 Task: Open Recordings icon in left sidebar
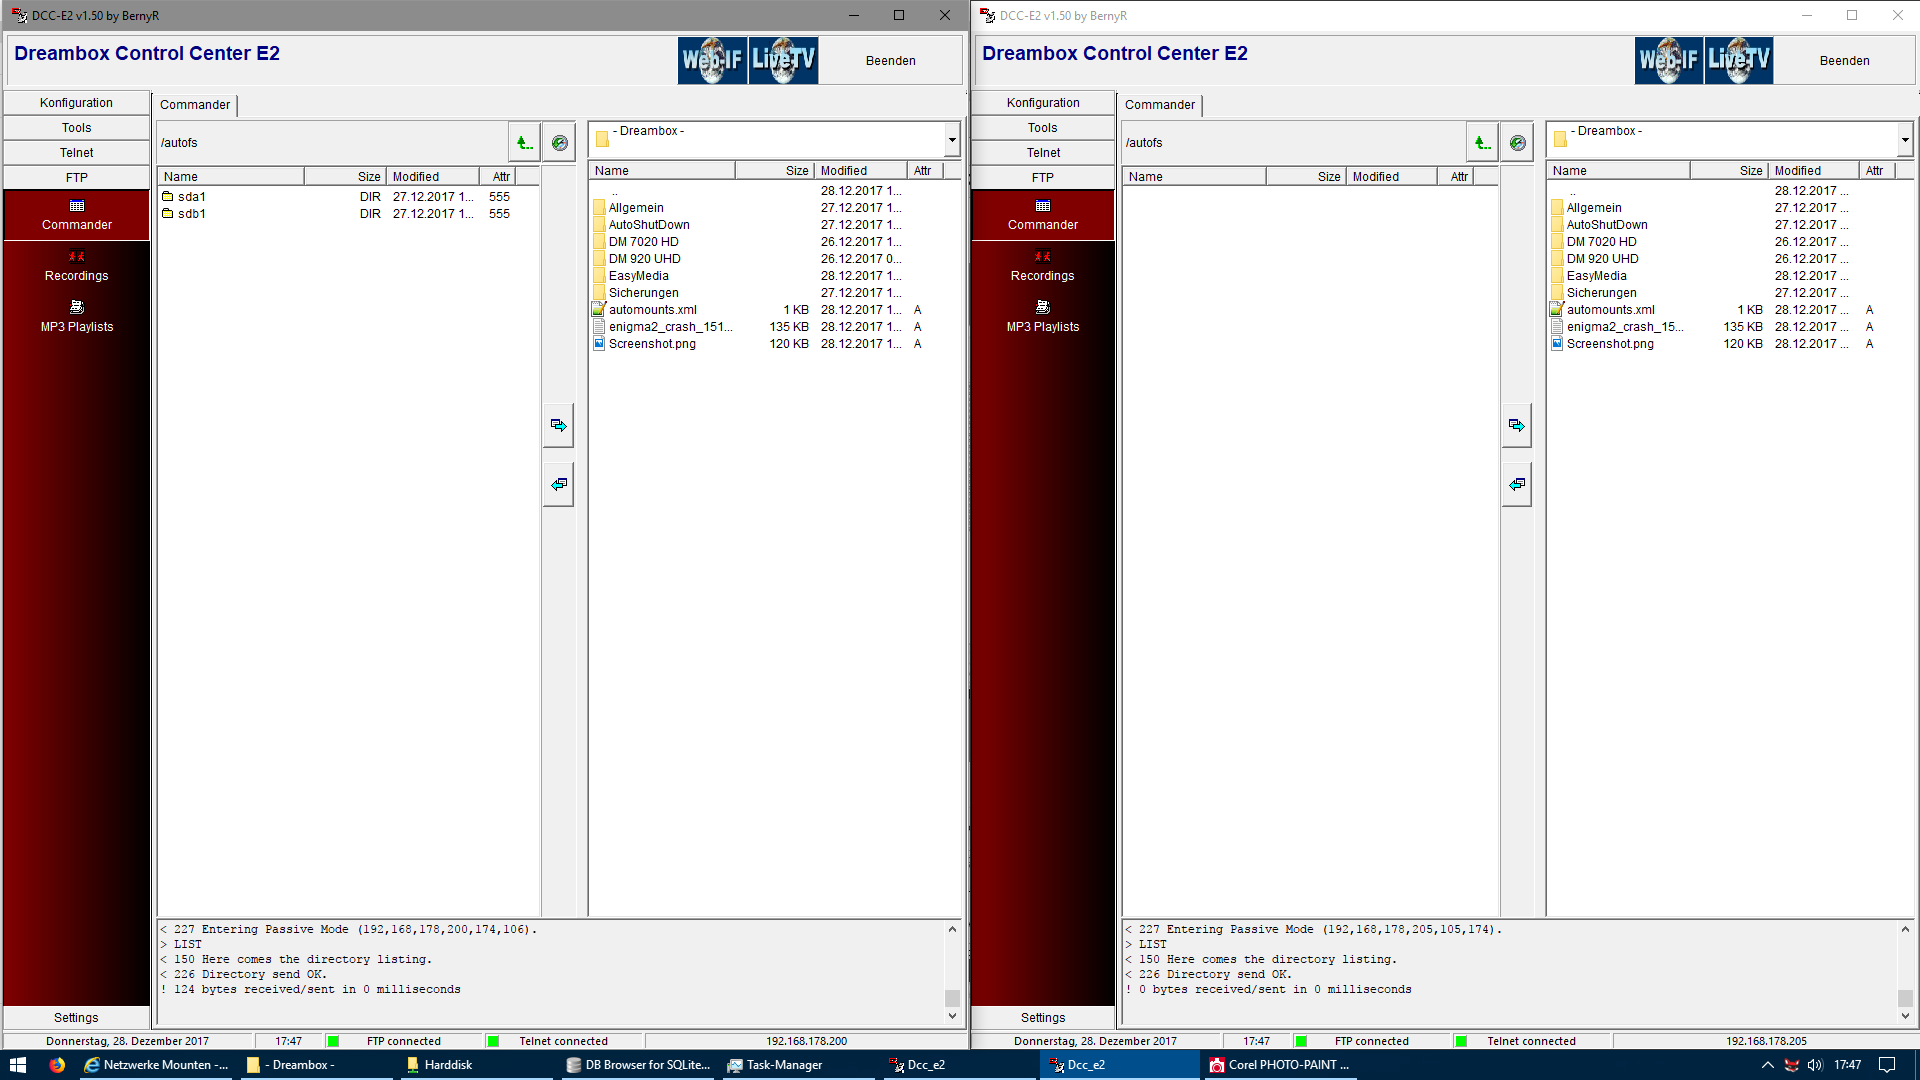(76, 266)
